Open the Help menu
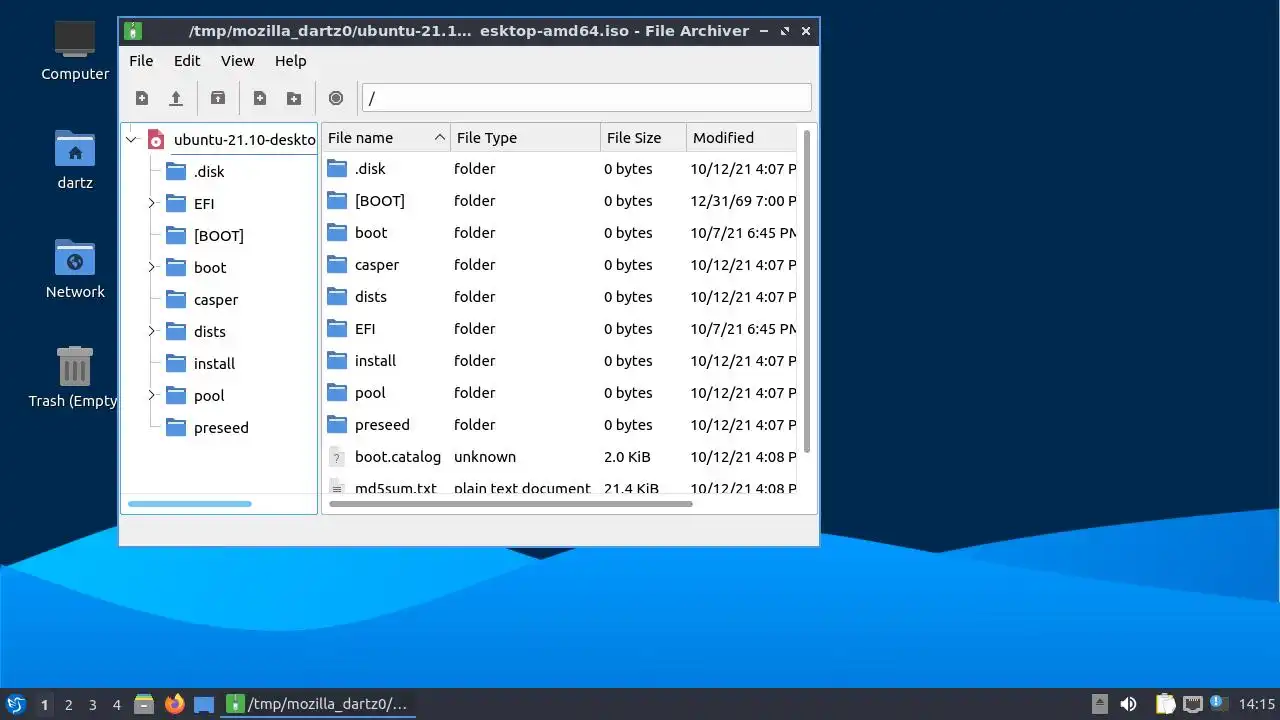Viewport: 1280px width, 720px height. 291,61
